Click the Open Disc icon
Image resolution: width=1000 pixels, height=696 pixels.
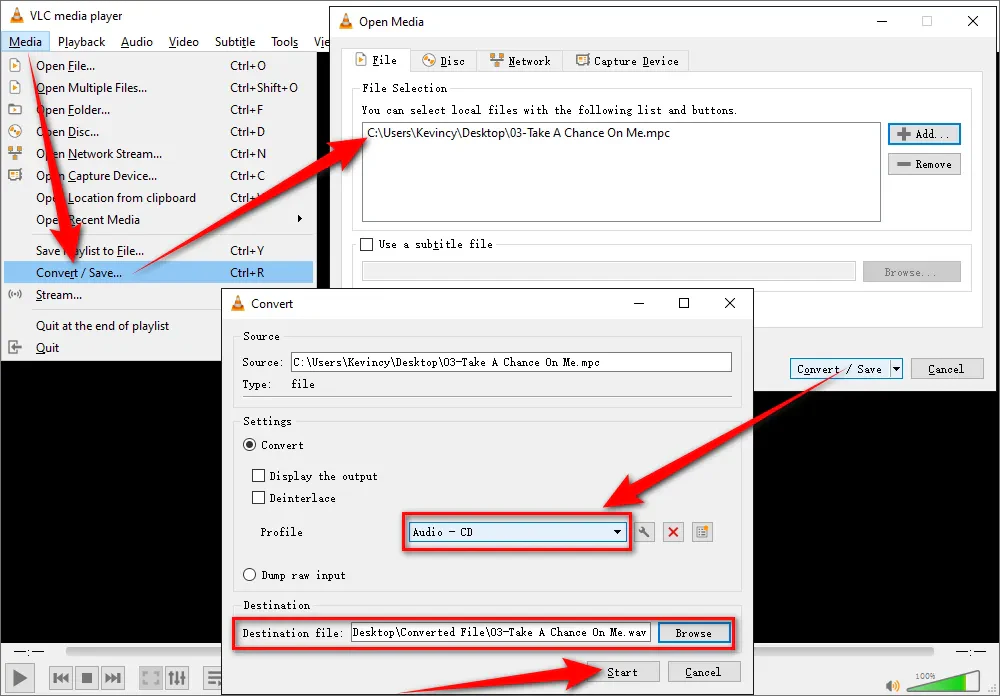click(x=15, y=131)
